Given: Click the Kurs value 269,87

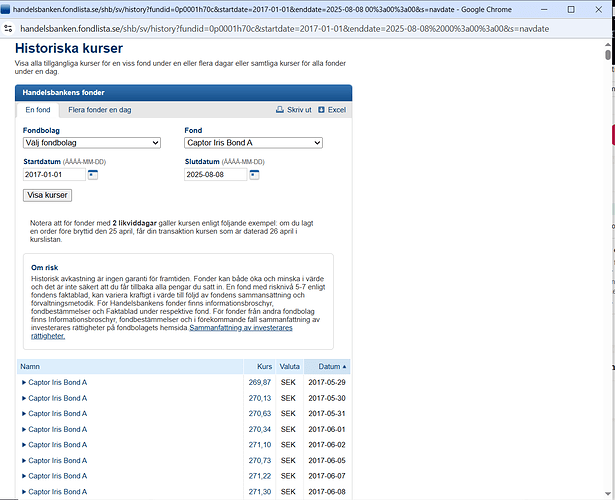Looking at the screenshot, I should pos(260,382).
